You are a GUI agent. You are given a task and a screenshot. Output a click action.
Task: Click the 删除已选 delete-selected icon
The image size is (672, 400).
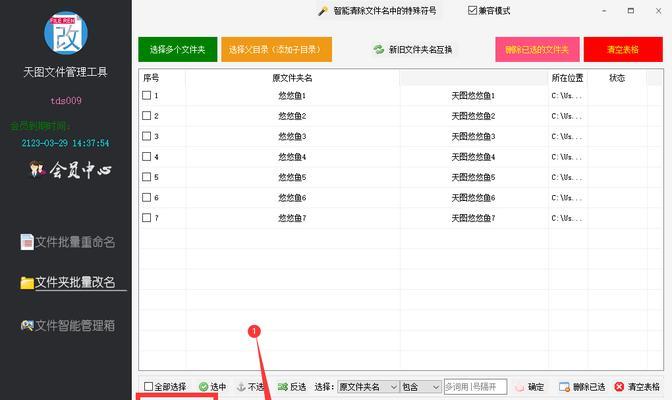[x=564, y=387]
